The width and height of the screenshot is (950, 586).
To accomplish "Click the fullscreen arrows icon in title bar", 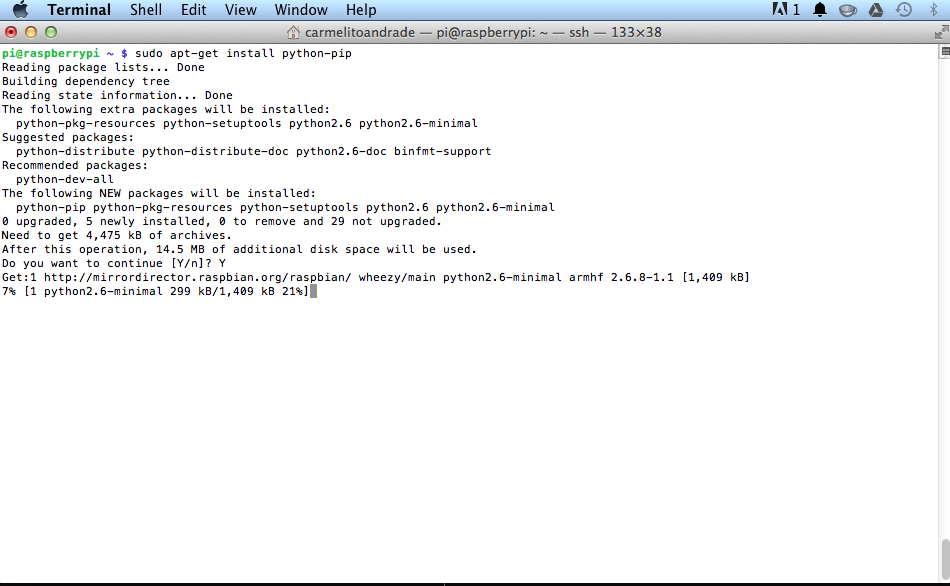I will click(941, 32).
